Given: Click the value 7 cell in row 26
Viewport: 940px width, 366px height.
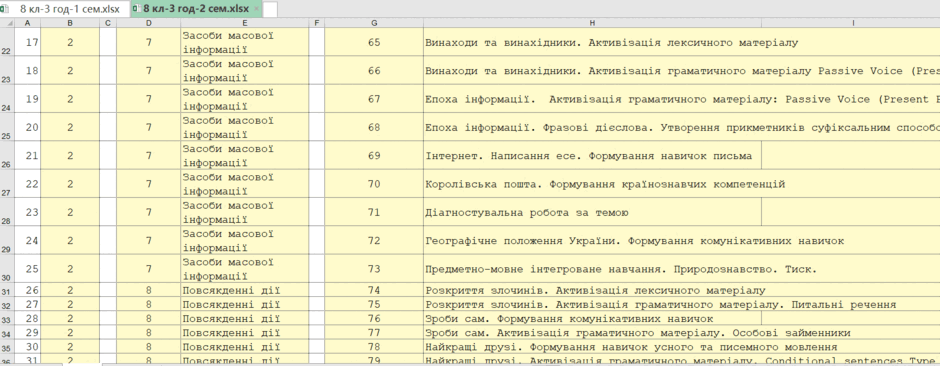Looking at the screenshot, I should (149, 155).
